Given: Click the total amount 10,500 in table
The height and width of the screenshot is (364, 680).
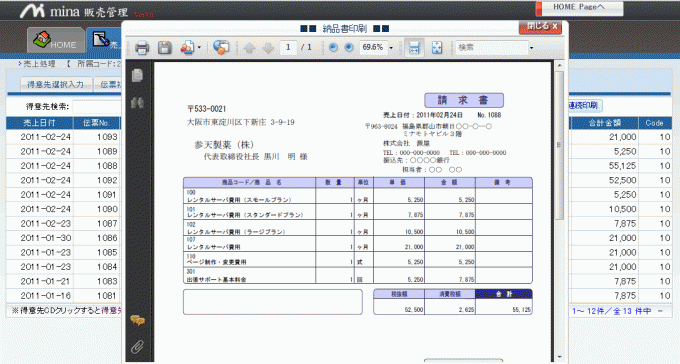Looking at the screenshot, I should pyautogui.click(x=622, y=209).
